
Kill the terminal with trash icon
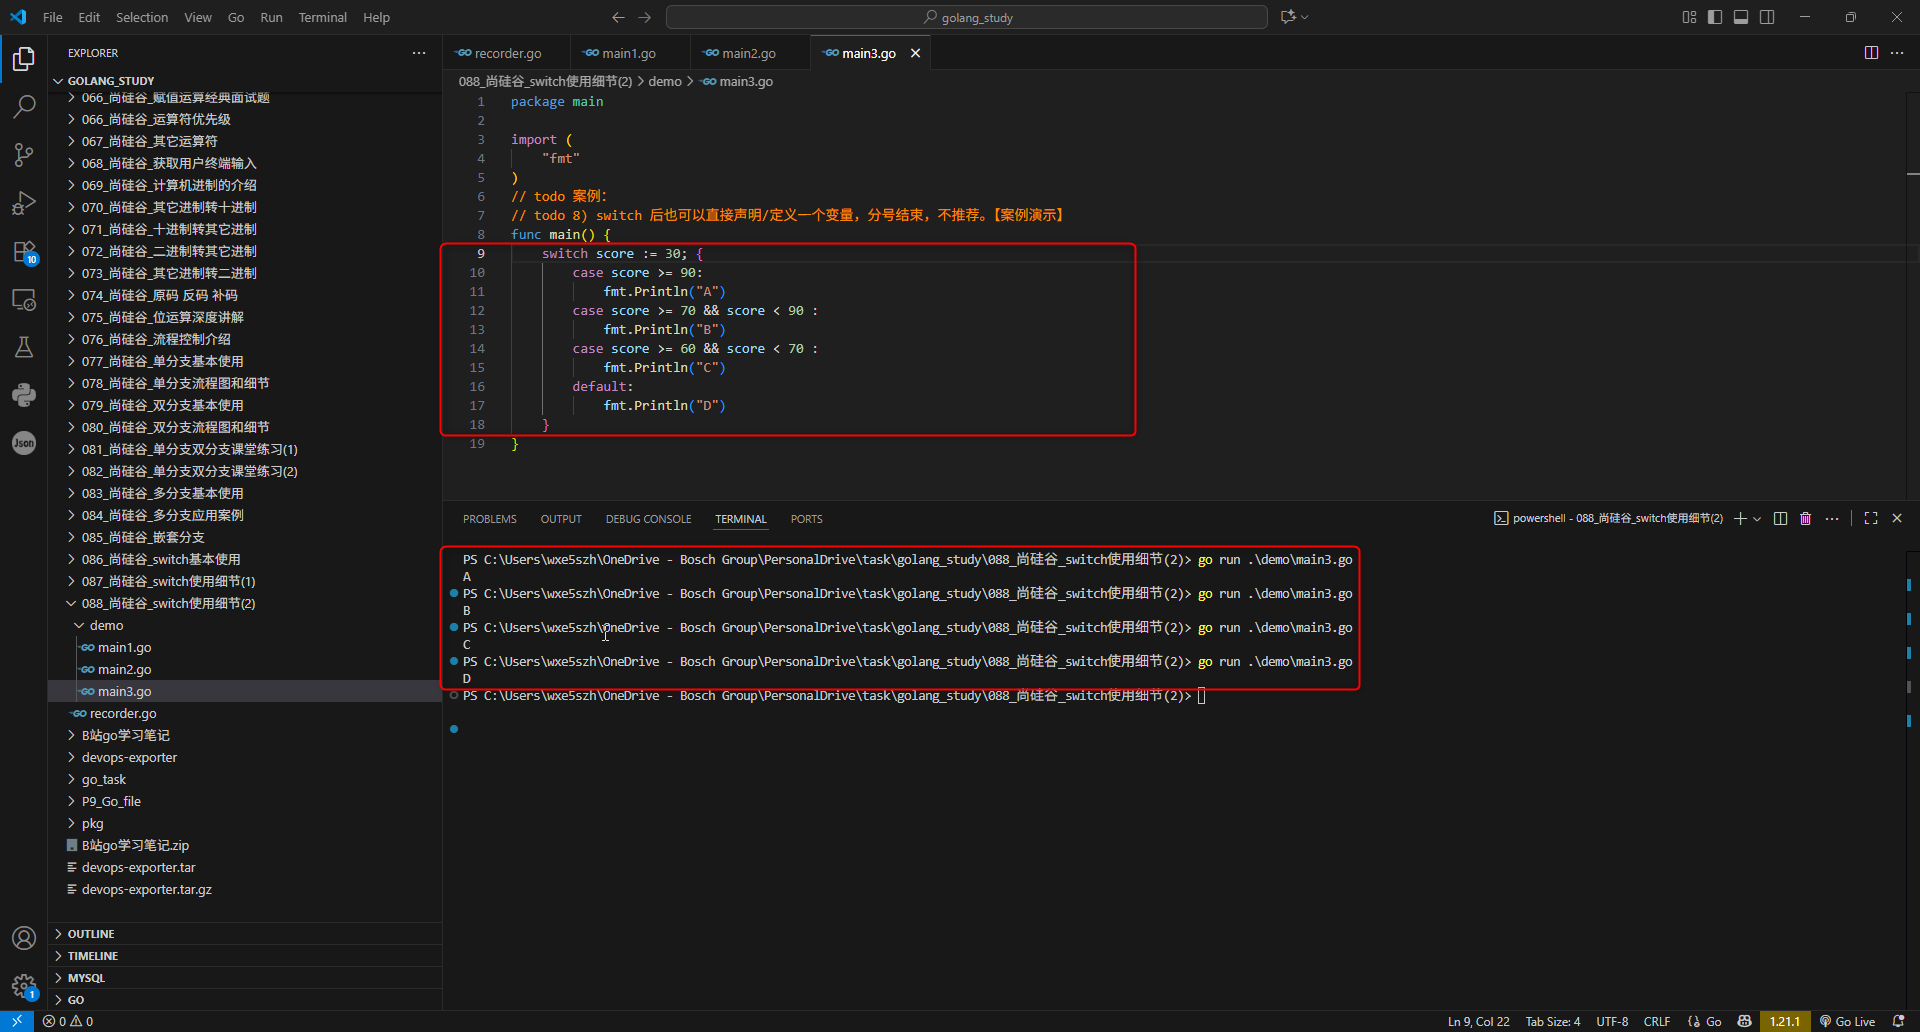point(1806,518)
